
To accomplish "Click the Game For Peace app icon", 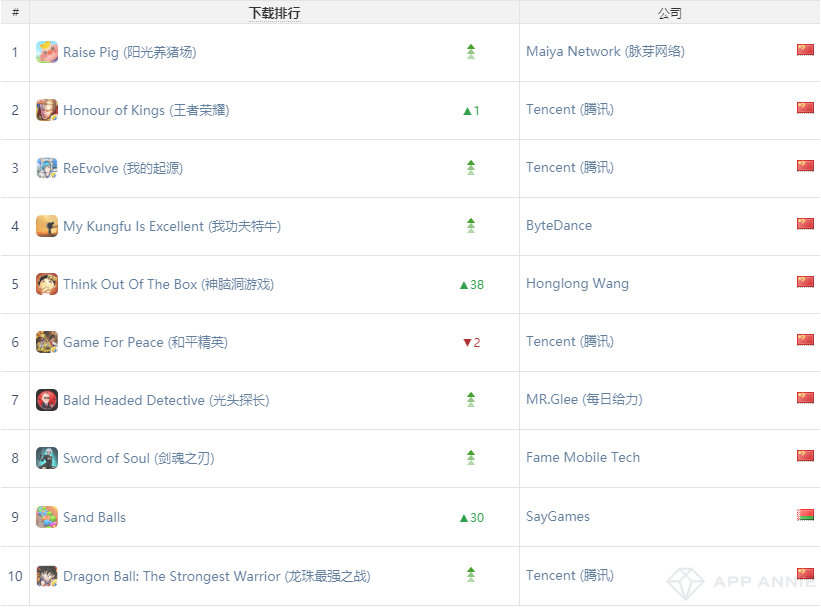I will 47,342.
